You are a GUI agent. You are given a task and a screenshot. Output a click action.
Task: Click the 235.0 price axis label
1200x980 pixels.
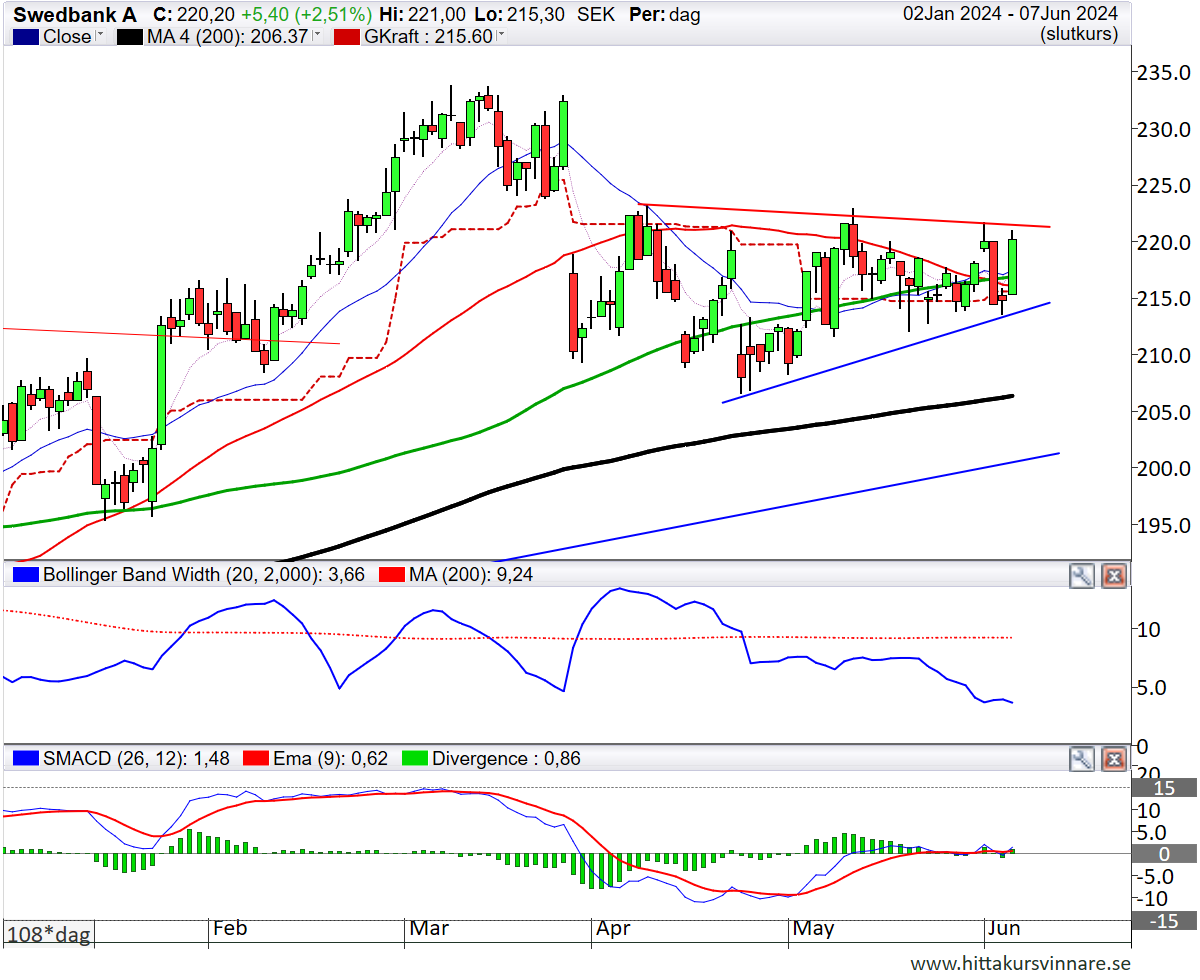pos(1162,73)
